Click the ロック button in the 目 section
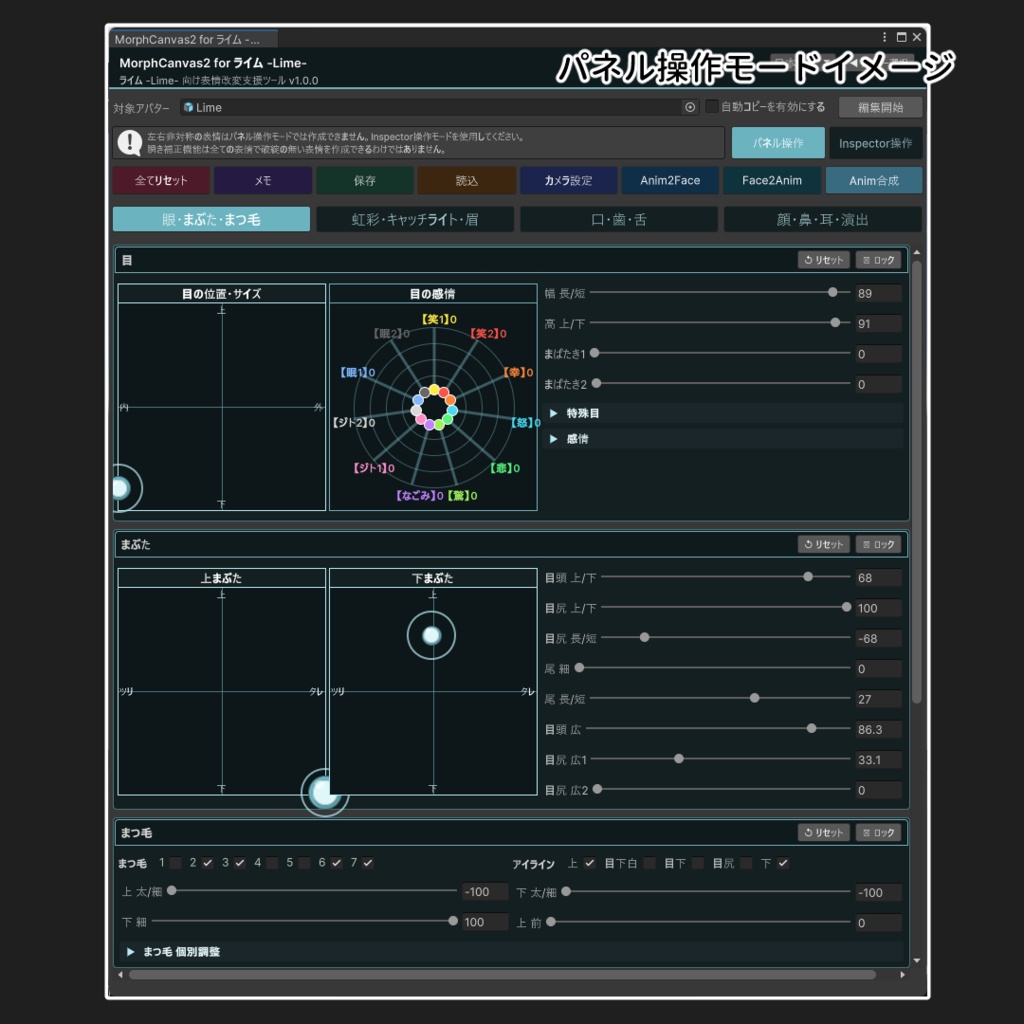 coord(878,260)
